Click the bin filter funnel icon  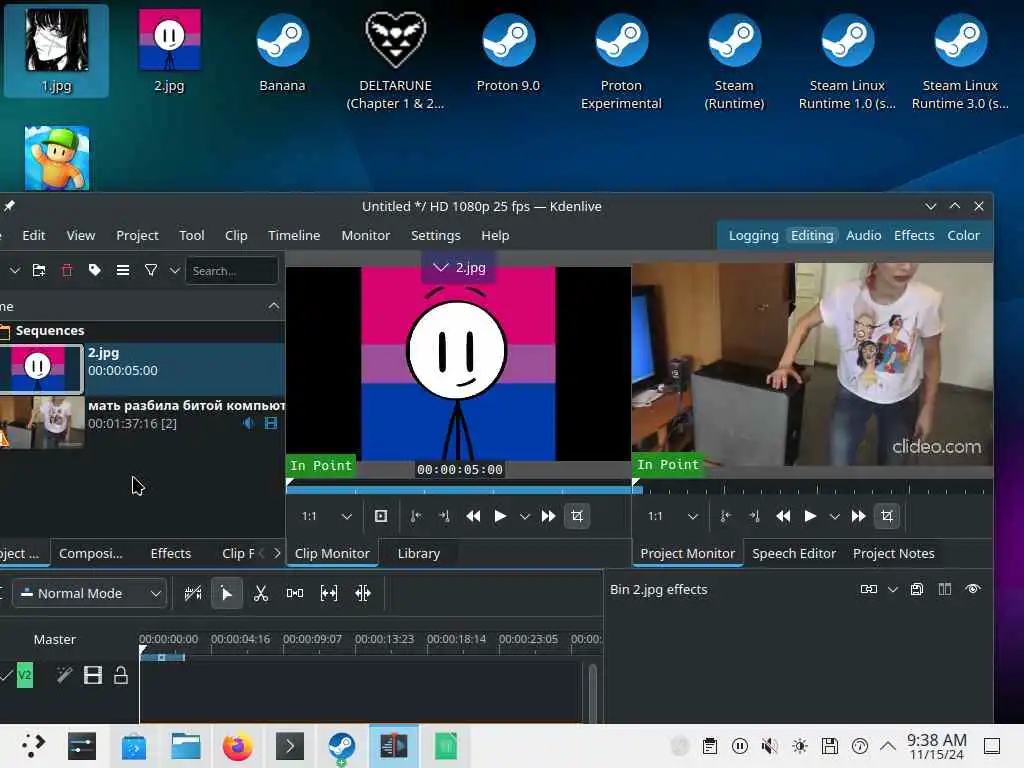click(x=151, y=270)
